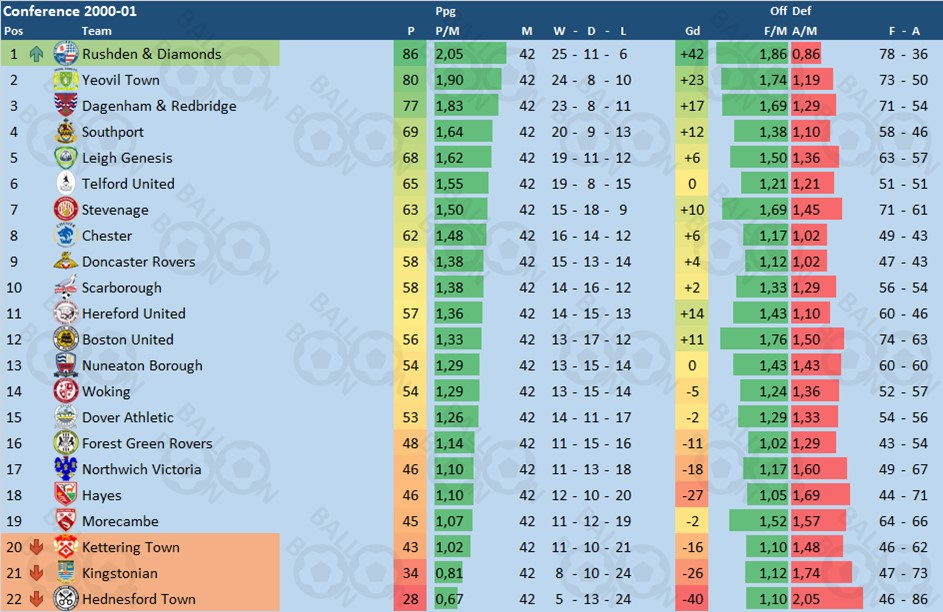Select the Pos column header
This screenshot has width=943, height=612.
[13, 31]
